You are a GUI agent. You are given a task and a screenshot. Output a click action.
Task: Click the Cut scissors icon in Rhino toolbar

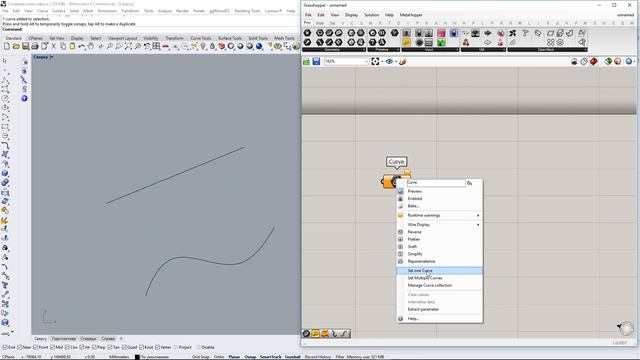(x=53, y=47)
